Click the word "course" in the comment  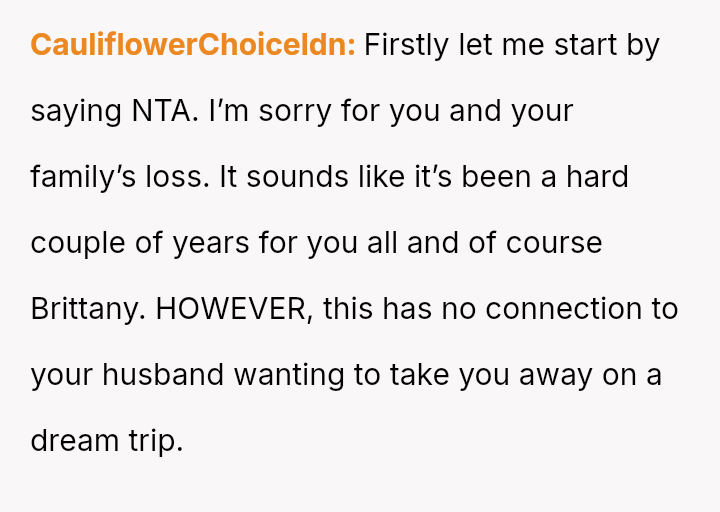click(554, 243)
